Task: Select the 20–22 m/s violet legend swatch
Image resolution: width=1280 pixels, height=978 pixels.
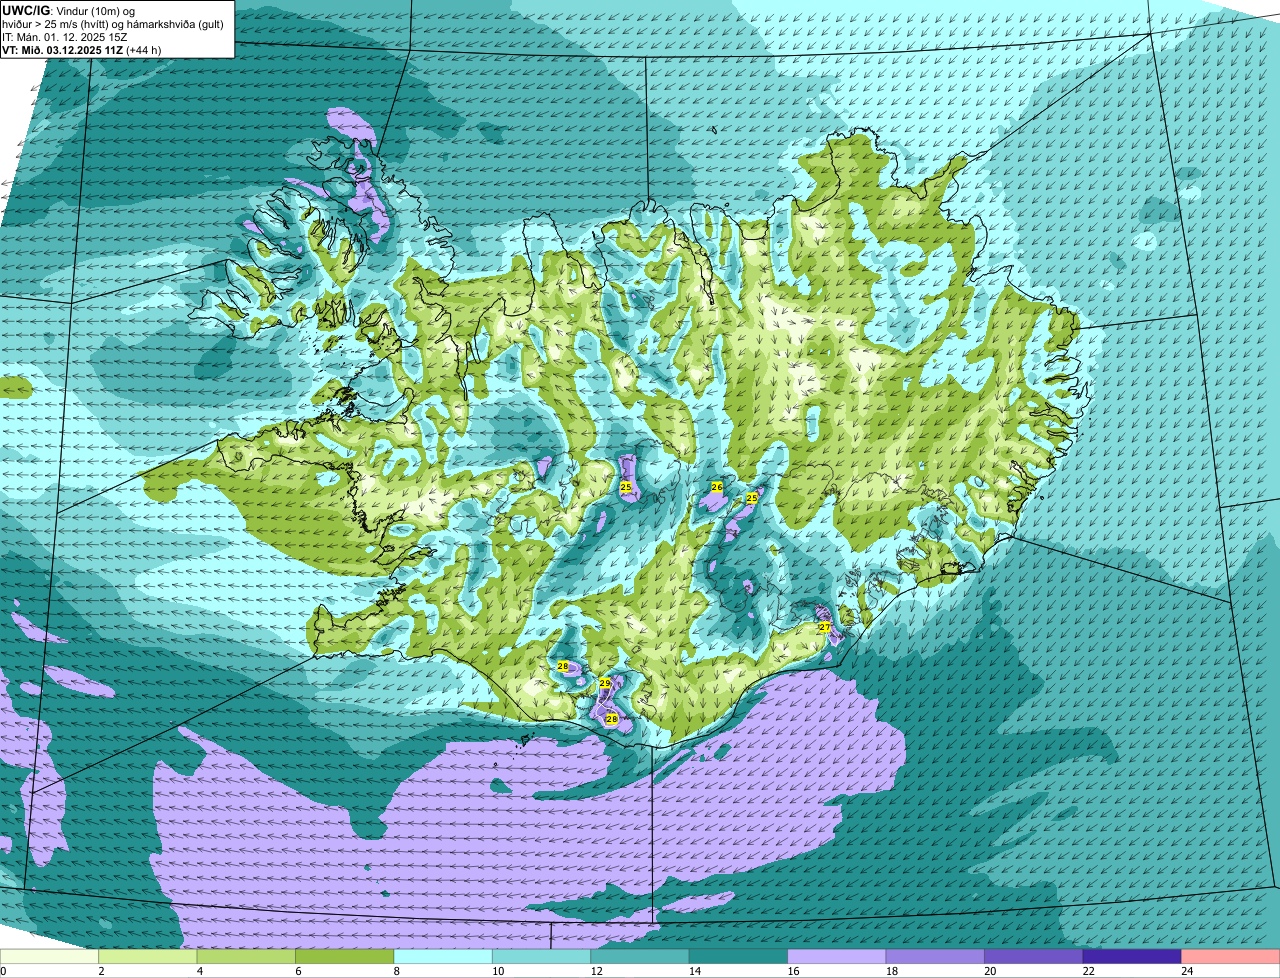Action: point(1034,956)
